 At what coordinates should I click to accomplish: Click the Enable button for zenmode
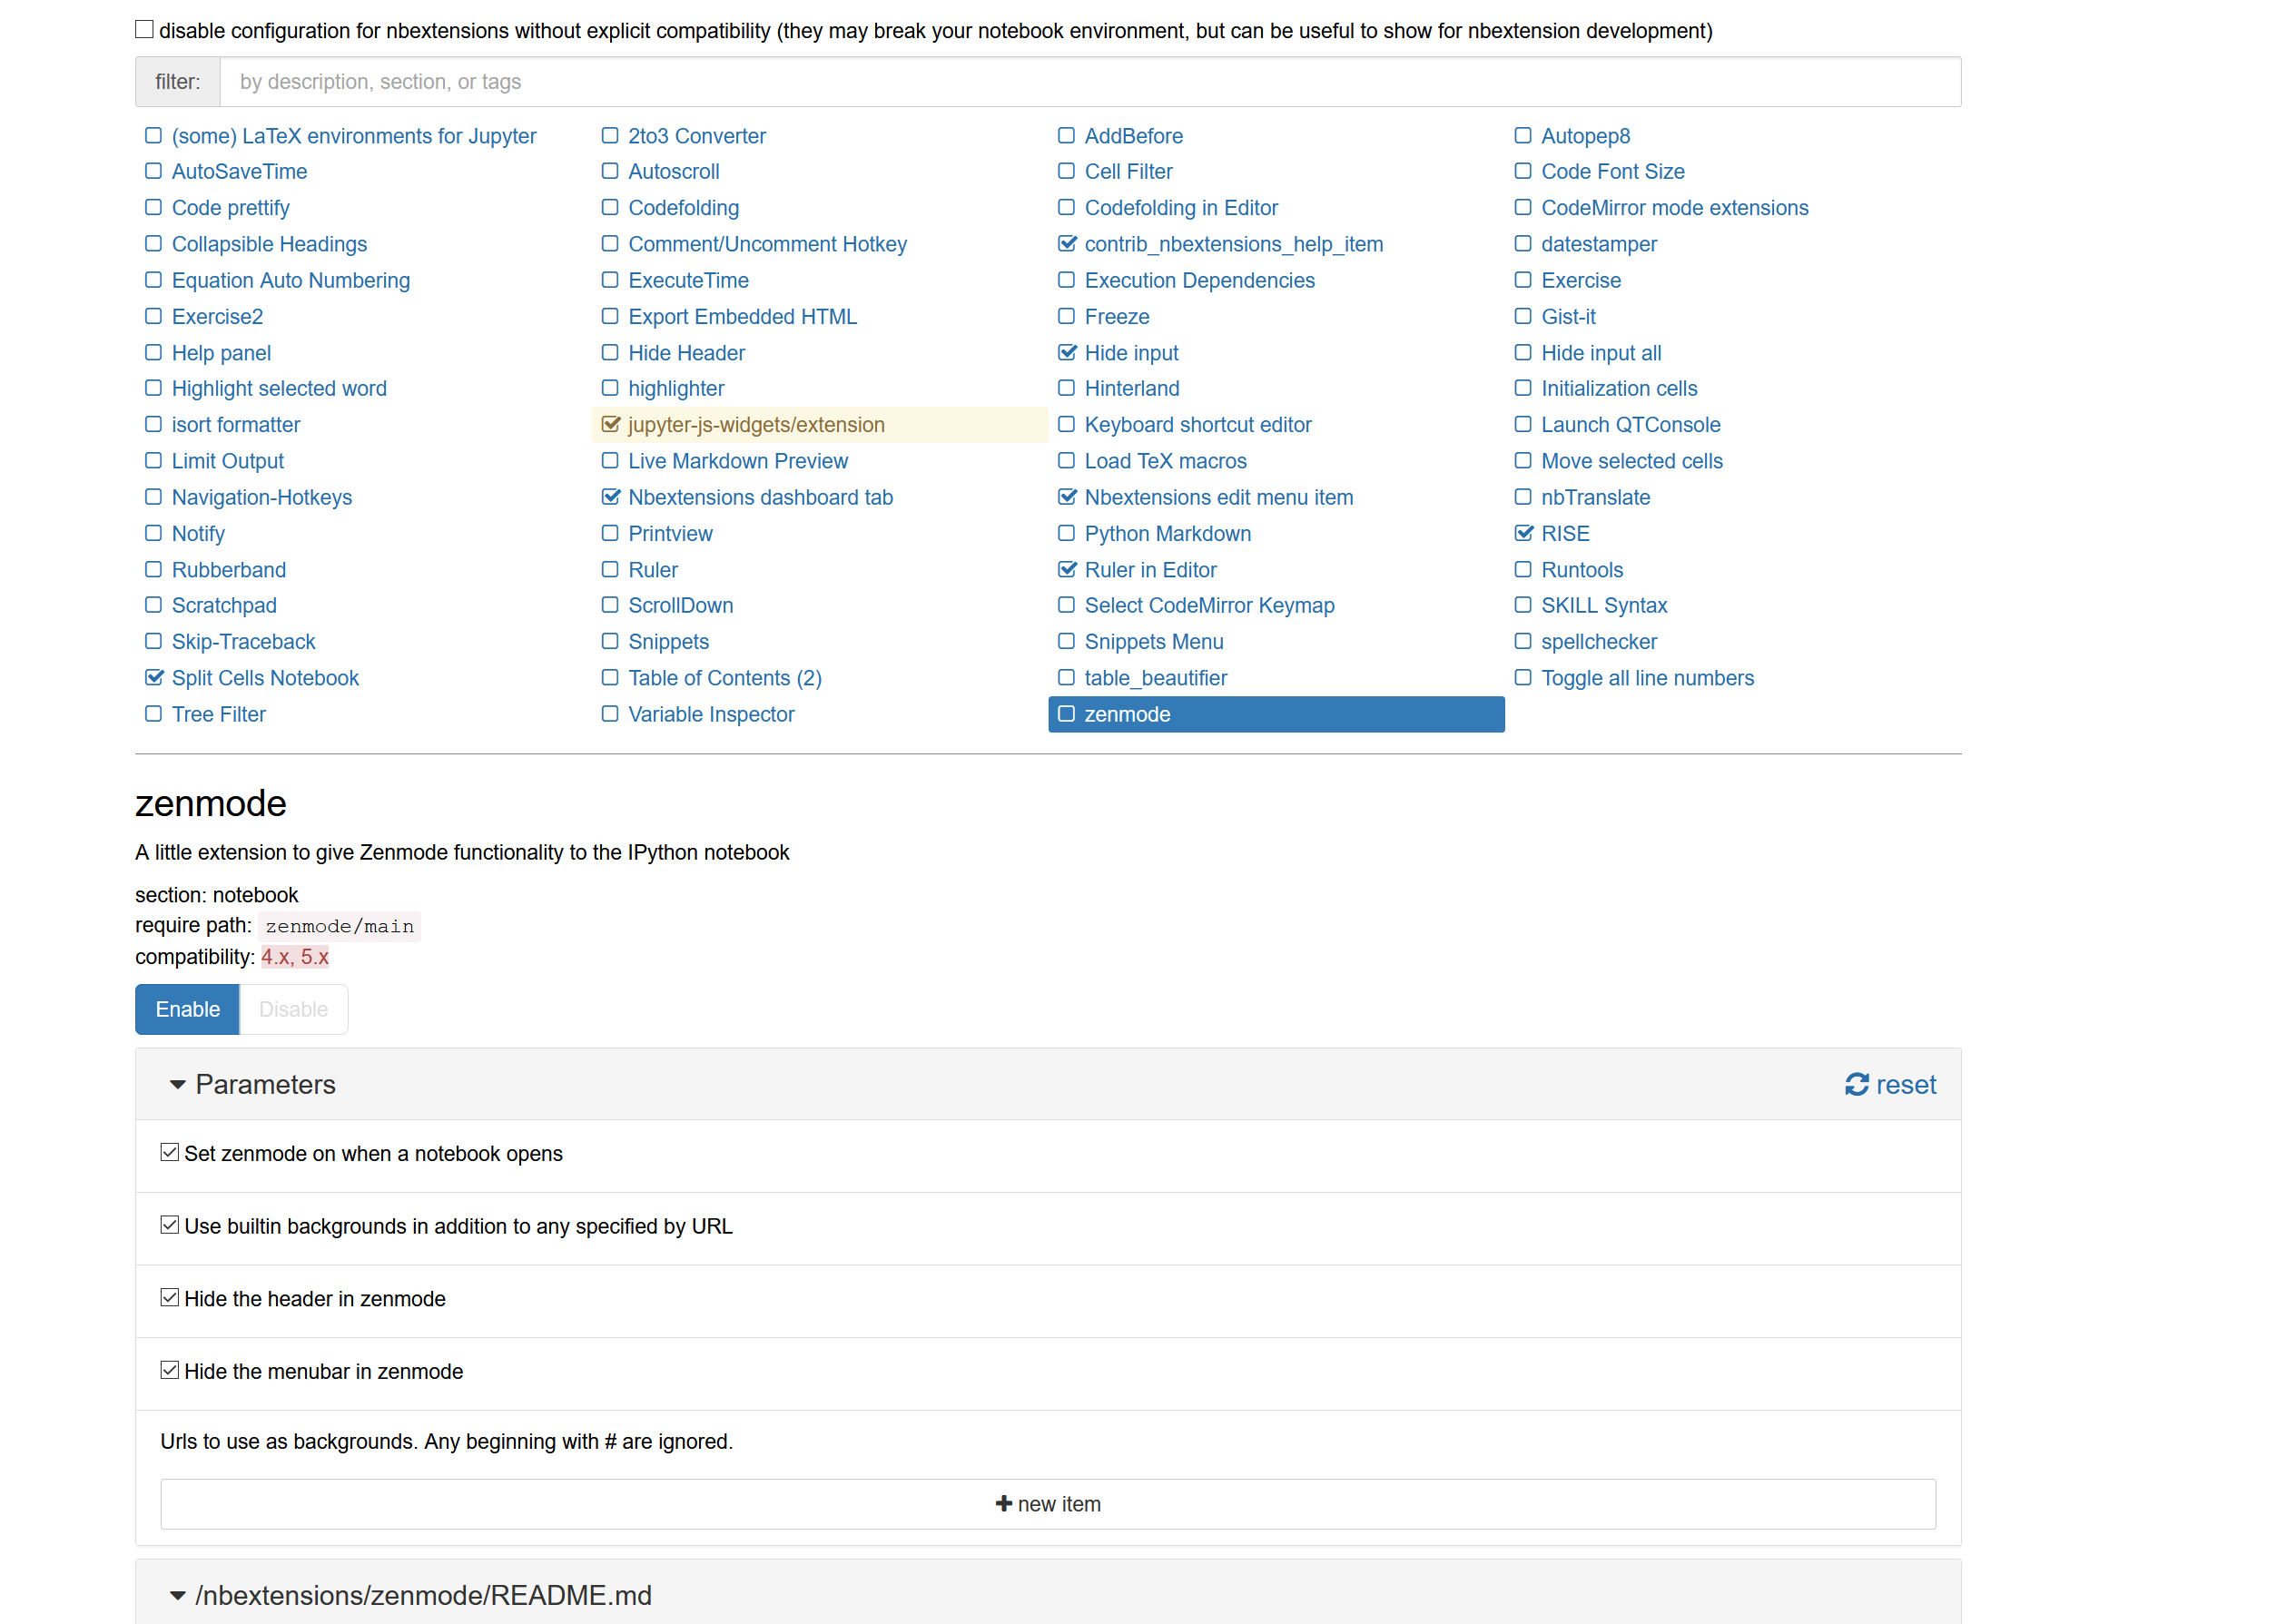(188, 1007)
